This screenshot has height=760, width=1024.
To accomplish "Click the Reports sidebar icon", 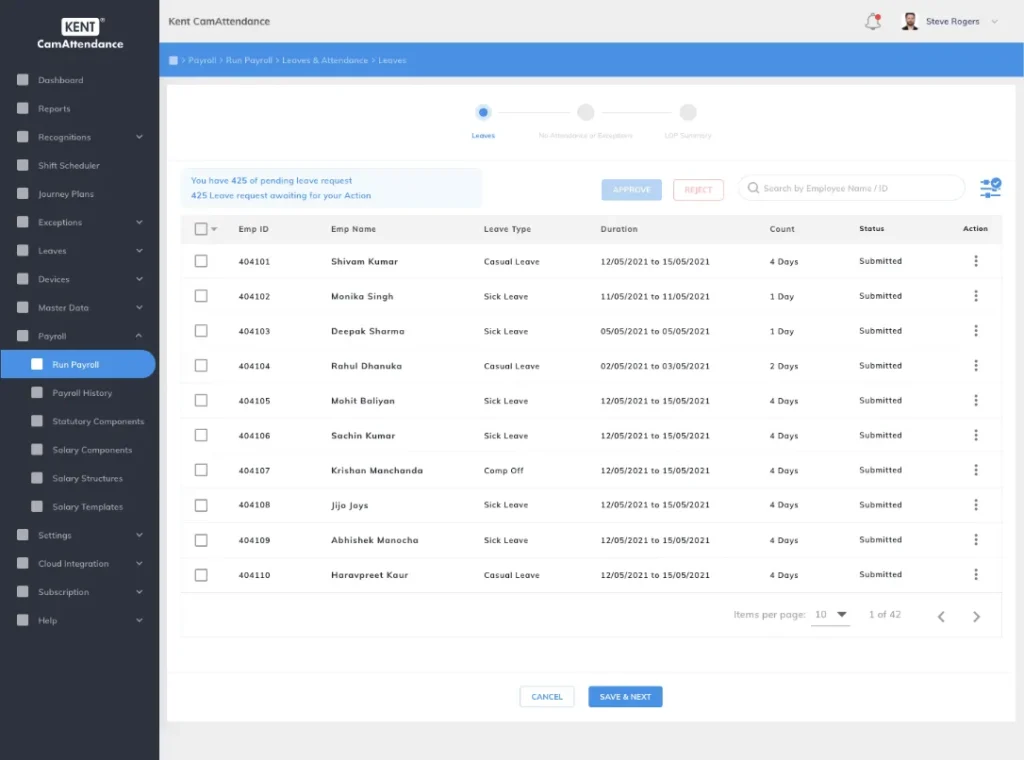I will click(23, 108).
